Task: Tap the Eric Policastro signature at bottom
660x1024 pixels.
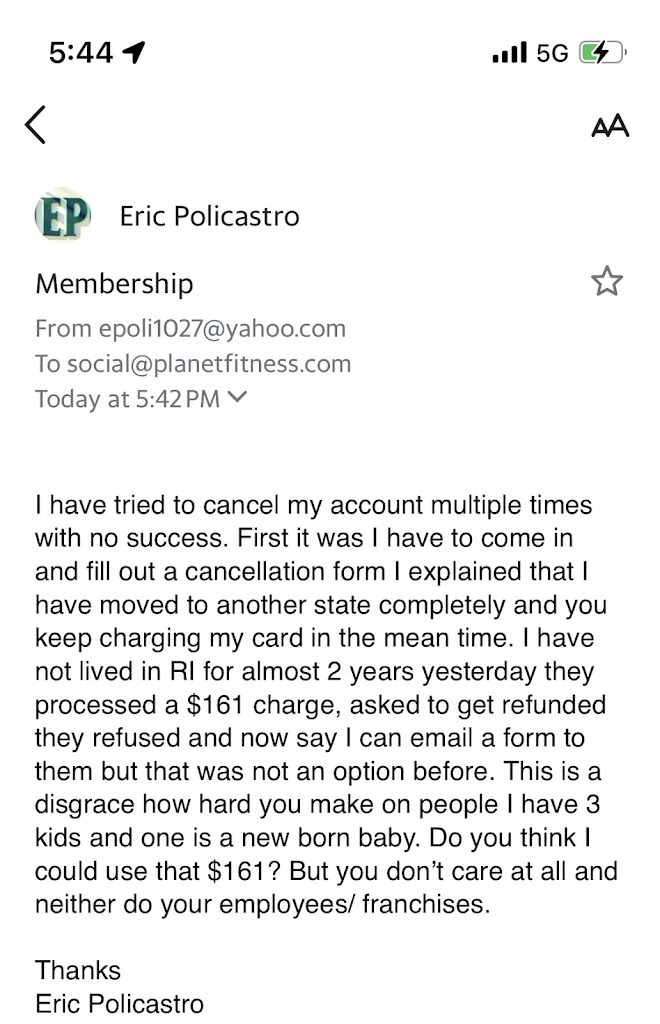Action: [119, 1003]
